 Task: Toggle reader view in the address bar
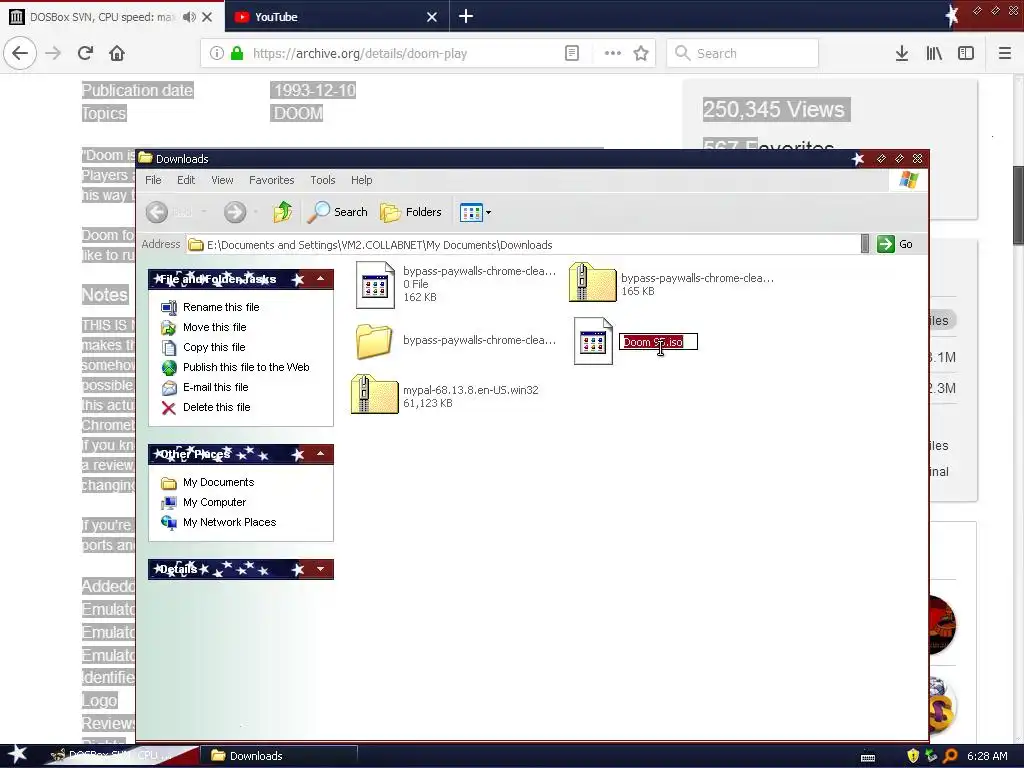(571, 54)
